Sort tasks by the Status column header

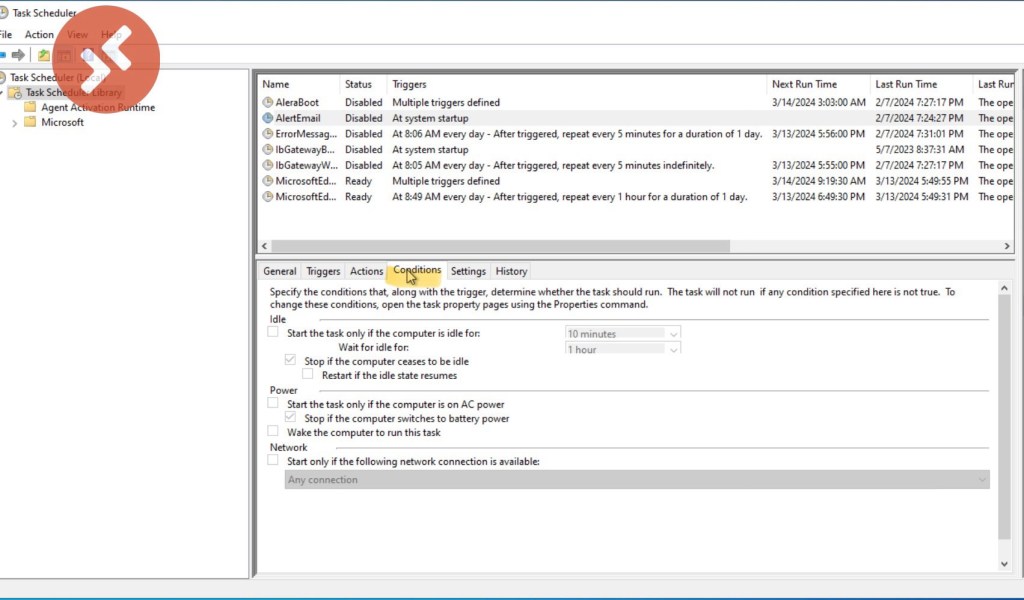coord(358,84)
